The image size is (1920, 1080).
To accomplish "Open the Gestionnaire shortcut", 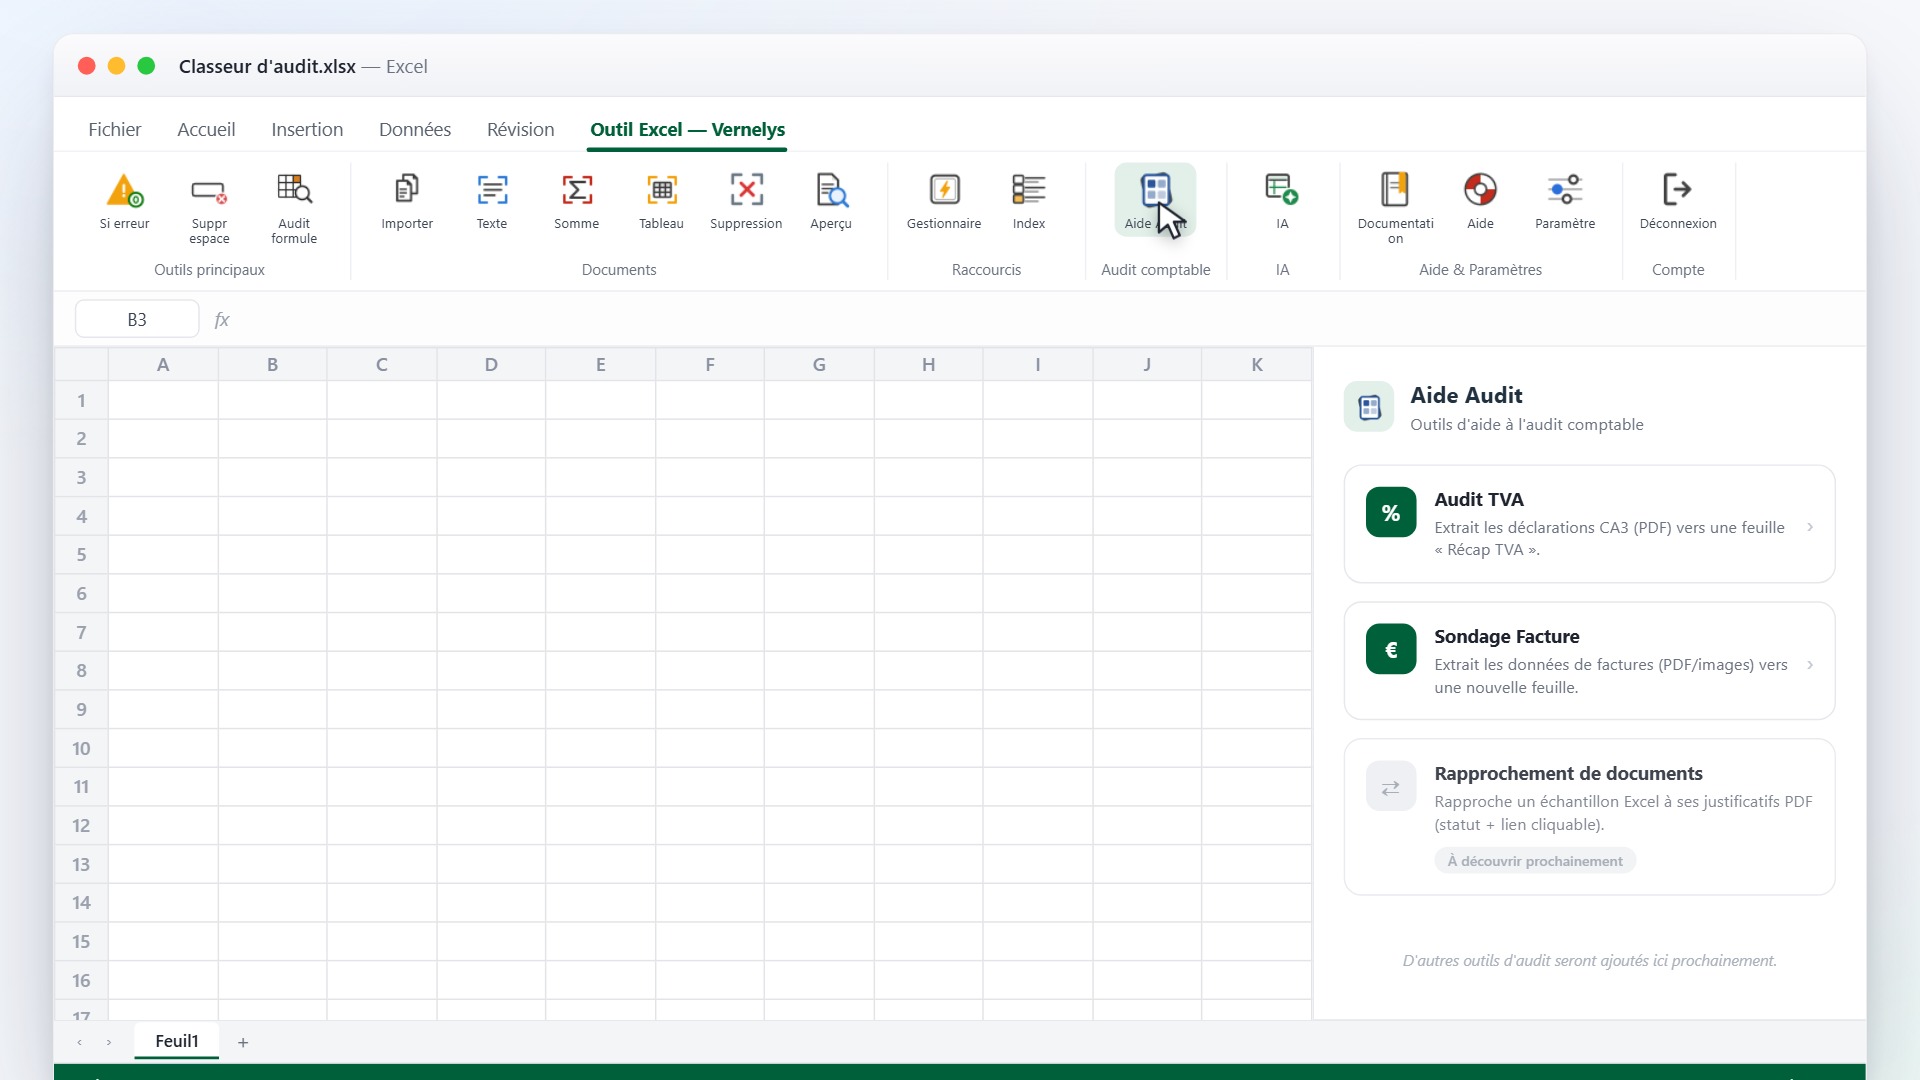I will 944,189.
